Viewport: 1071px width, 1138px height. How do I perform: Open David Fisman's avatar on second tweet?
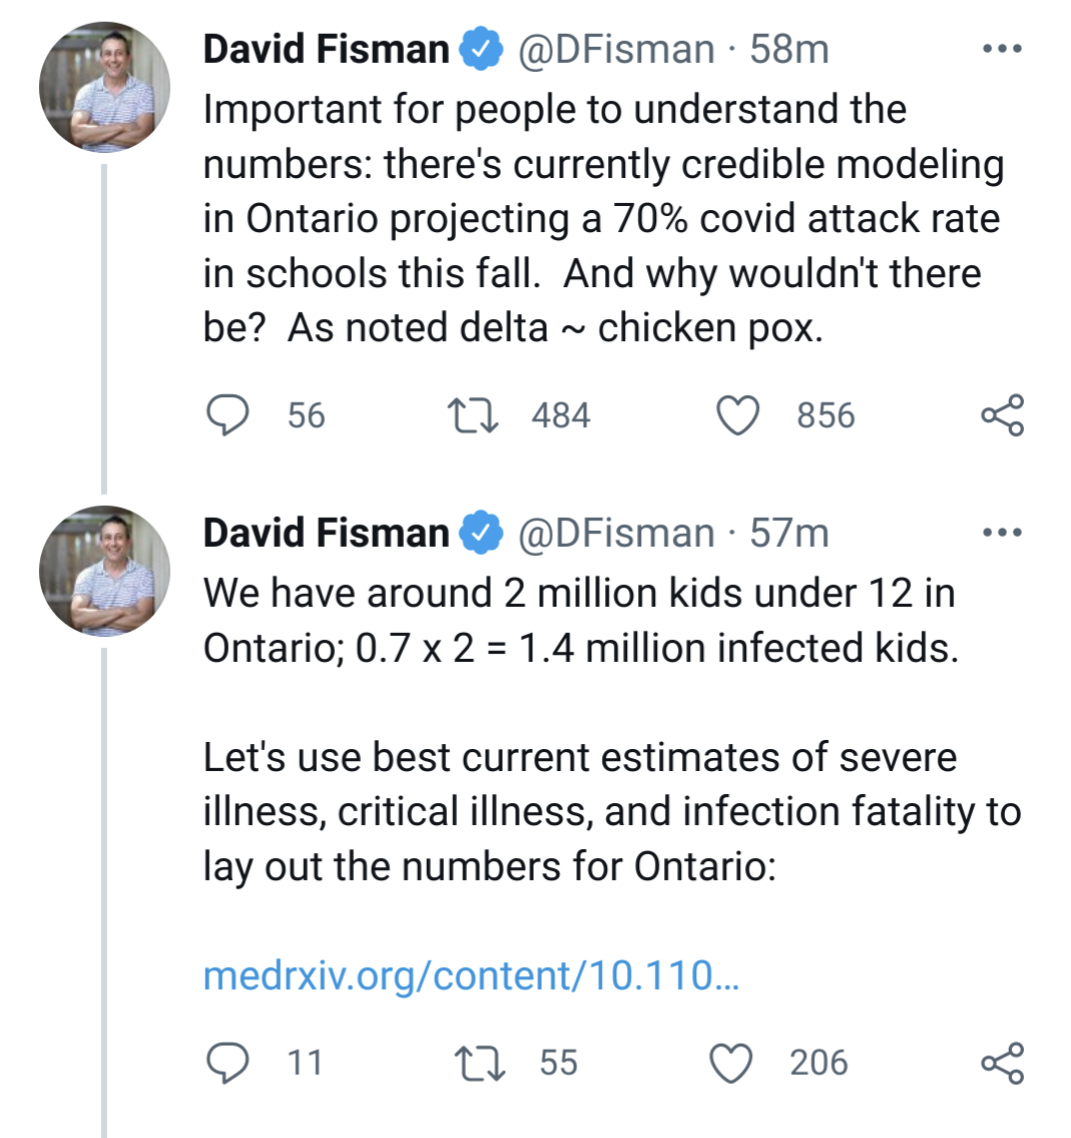(x=104, y=571)
